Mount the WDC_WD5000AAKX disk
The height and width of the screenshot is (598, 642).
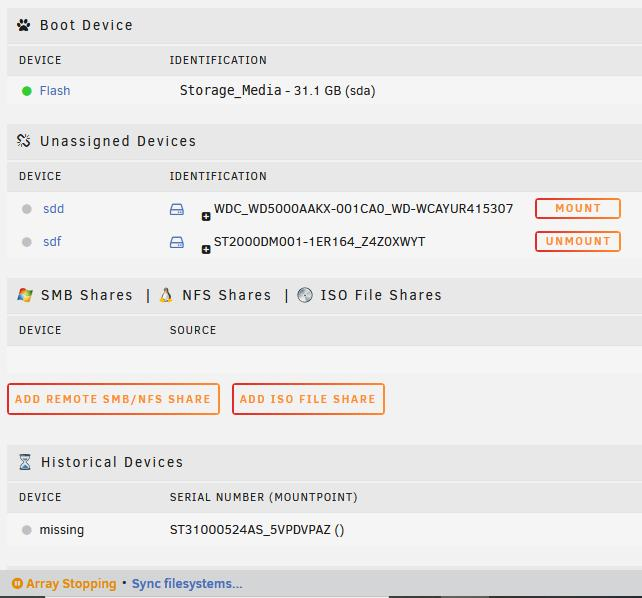578,208
